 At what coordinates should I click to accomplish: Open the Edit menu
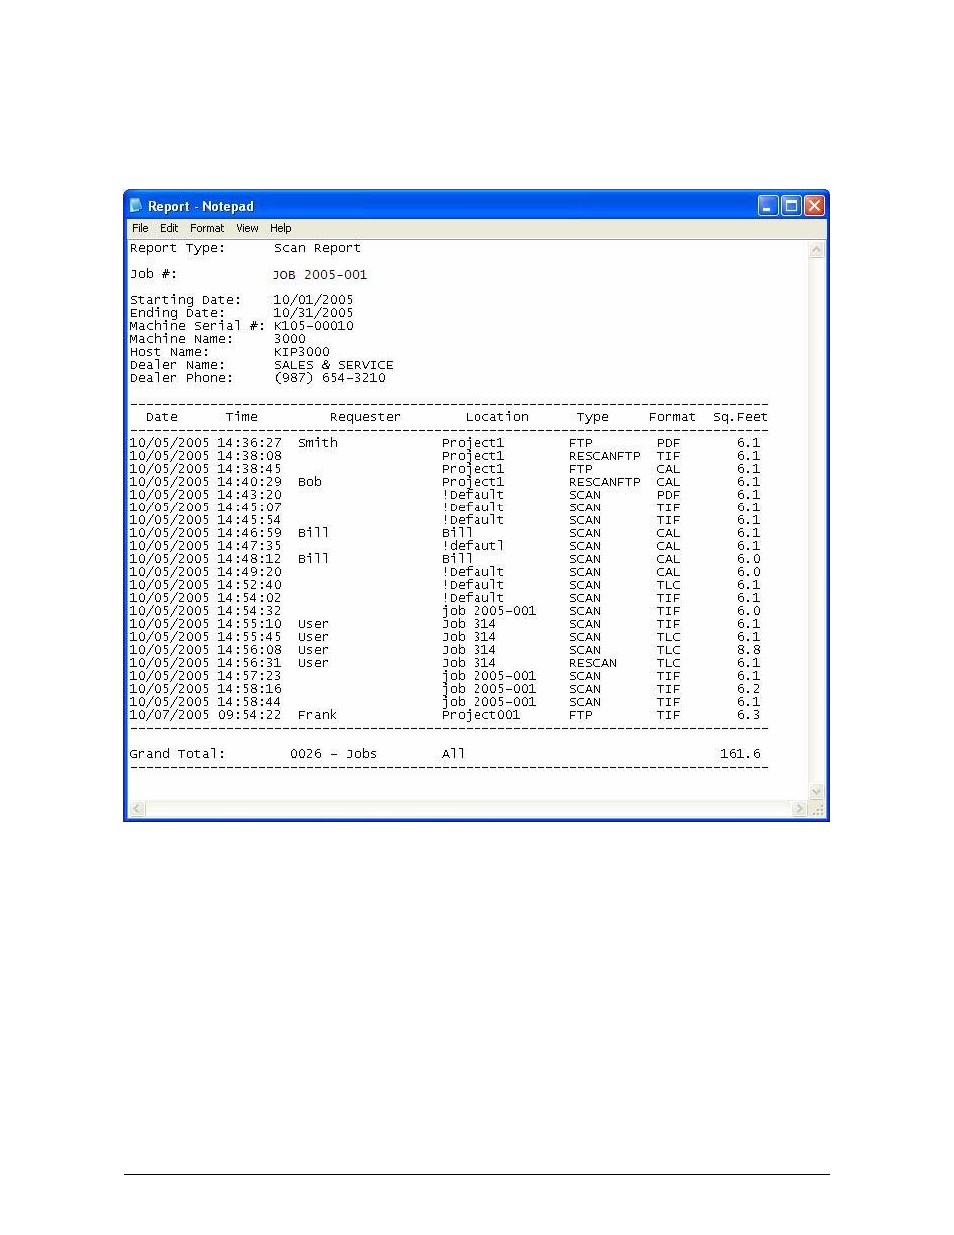pyautogui.click(x=169, y=228)
